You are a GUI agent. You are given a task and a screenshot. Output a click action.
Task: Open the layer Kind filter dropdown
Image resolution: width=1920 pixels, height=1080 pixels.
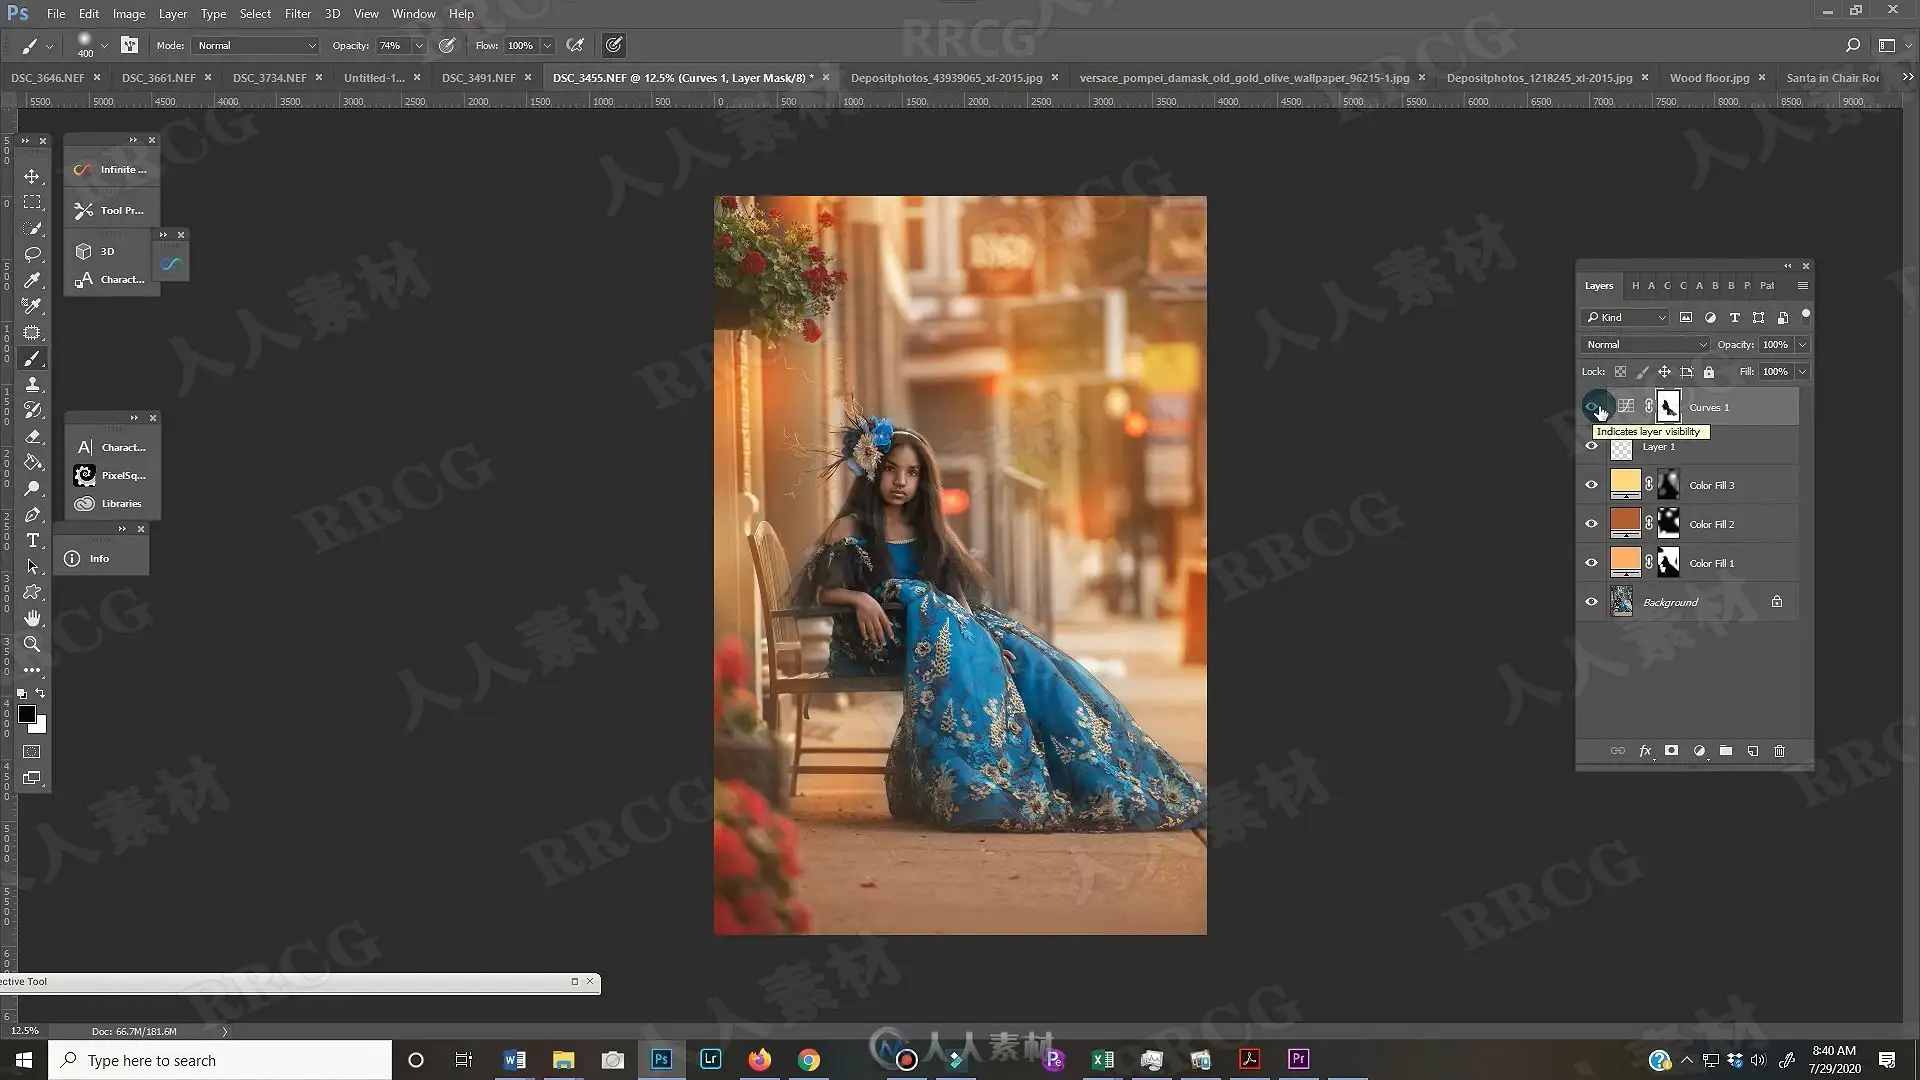pyautogui.click(x=1626, y=317)
